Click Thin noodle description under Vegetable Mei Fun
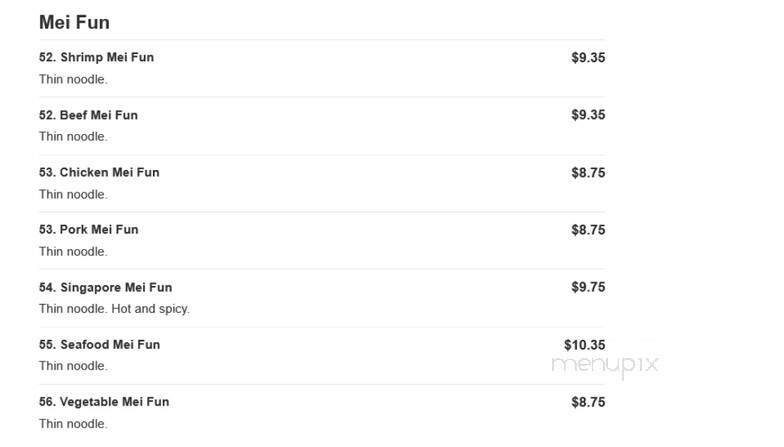Screen dimensions: 784x447 [73, 424]
